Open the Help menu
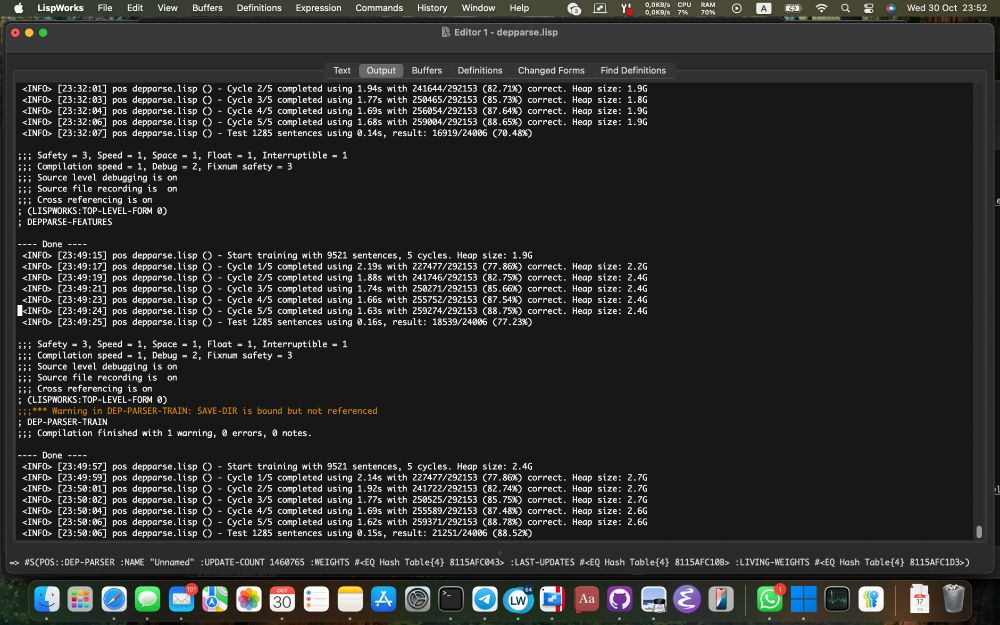Image resolution: width=1000 pixels, height=625 pixels. [519, 8]
